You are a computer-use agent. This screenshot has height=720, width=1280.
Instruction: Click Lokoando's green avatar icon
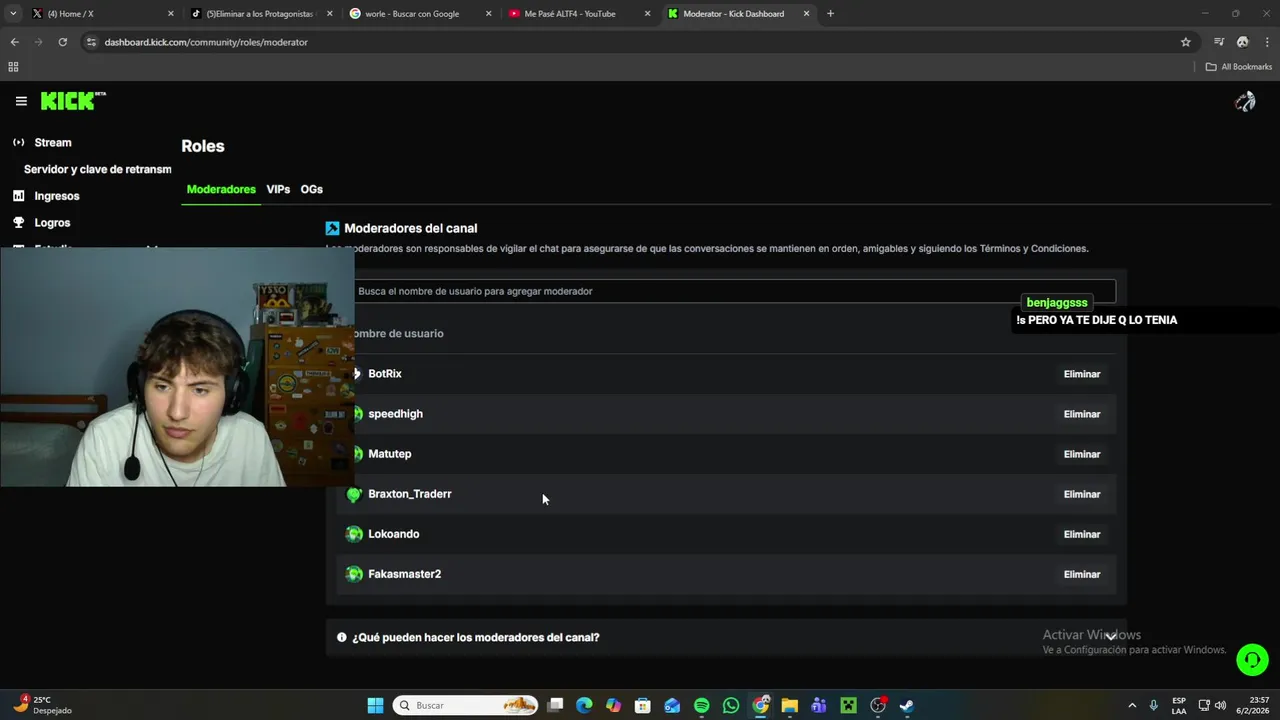point(354,534)
